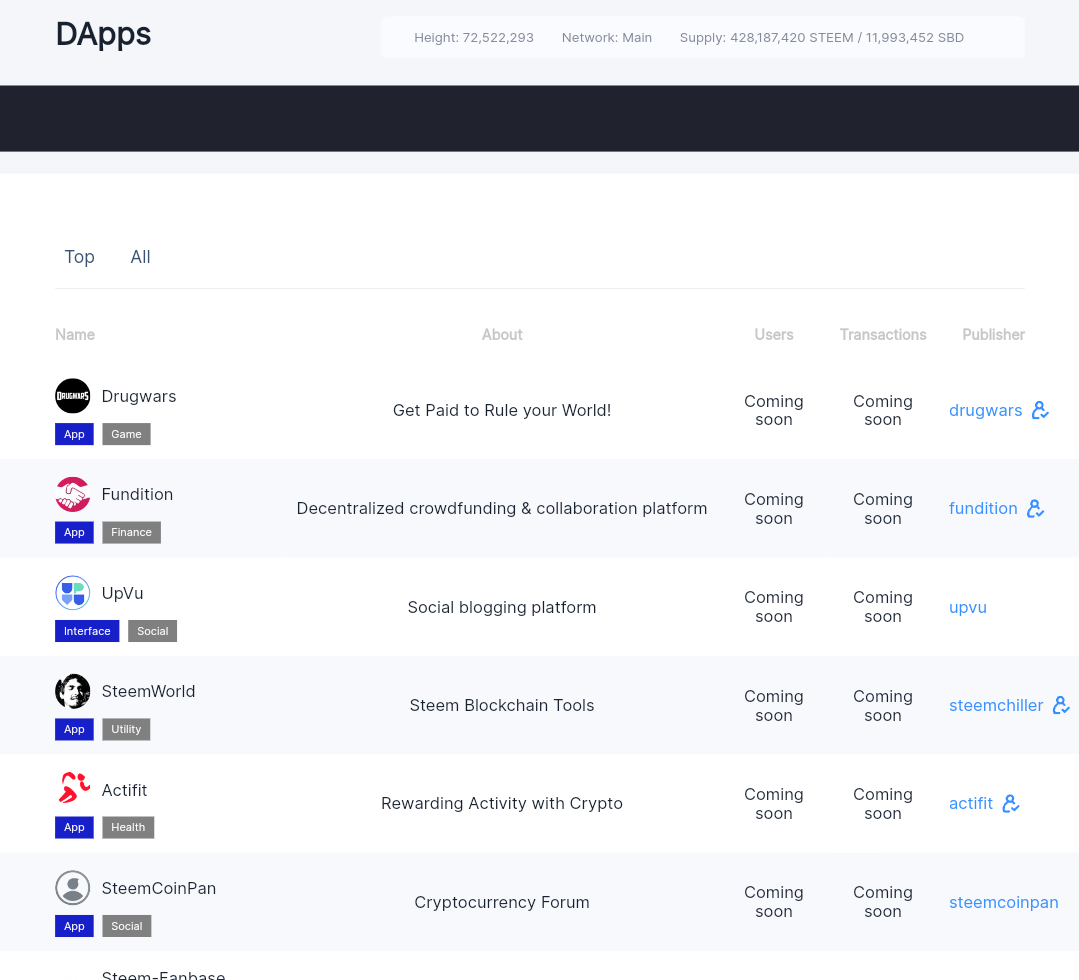Click verified user icon next to fundition
The height and width of the screenshot is (980, 1079).
coord(1035,509)
